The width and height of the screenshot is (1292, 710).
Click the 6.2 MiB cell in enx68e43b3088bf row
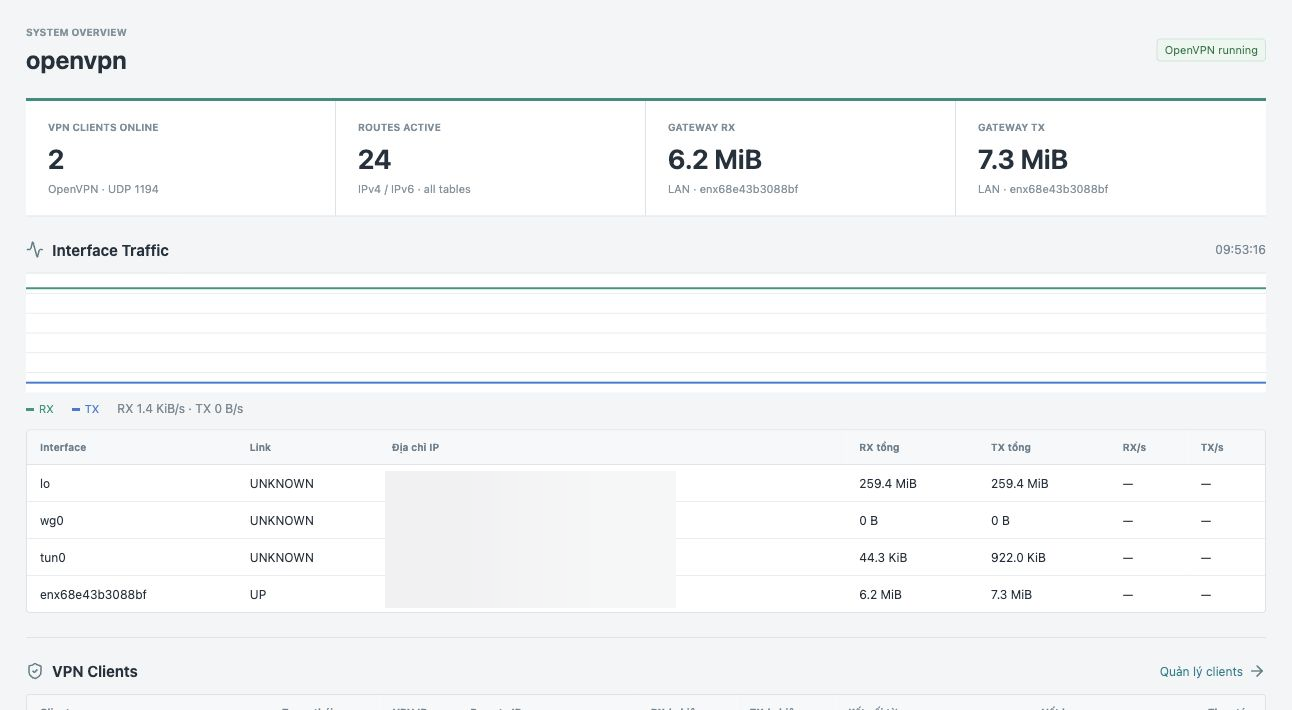880,595
